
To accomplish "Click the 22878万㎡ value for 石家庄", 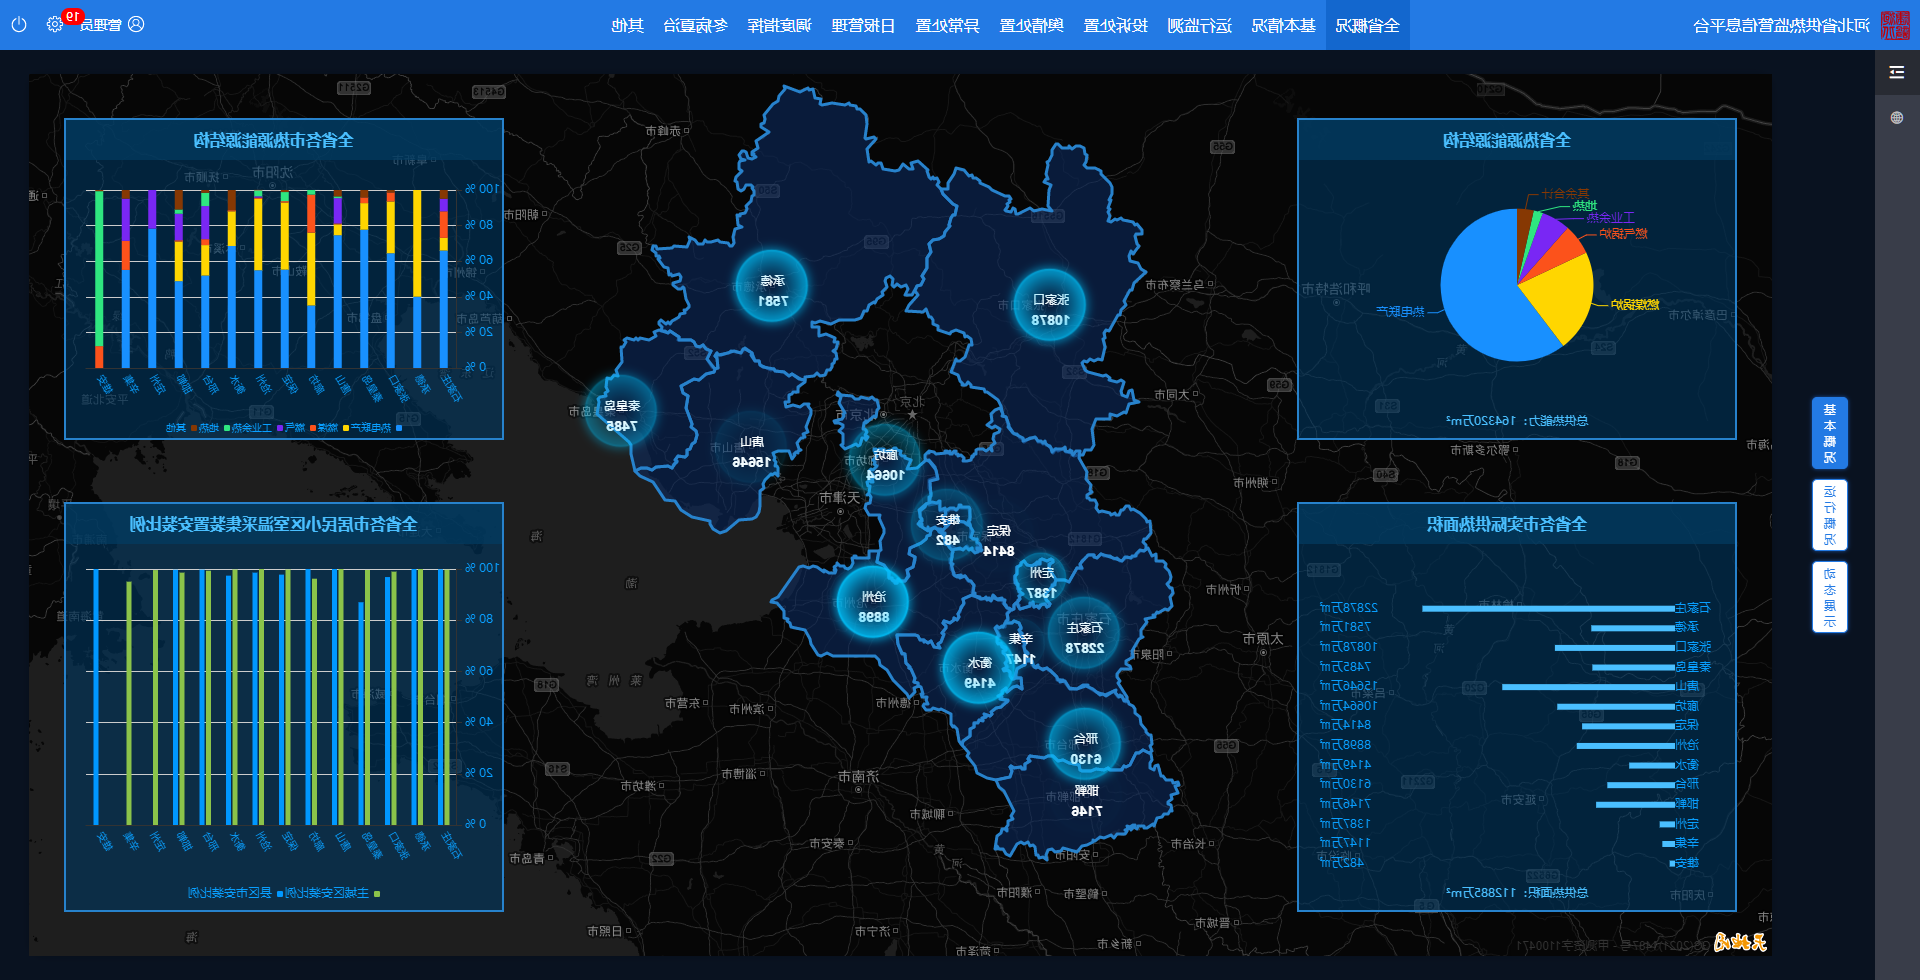I will [1349, 608].
